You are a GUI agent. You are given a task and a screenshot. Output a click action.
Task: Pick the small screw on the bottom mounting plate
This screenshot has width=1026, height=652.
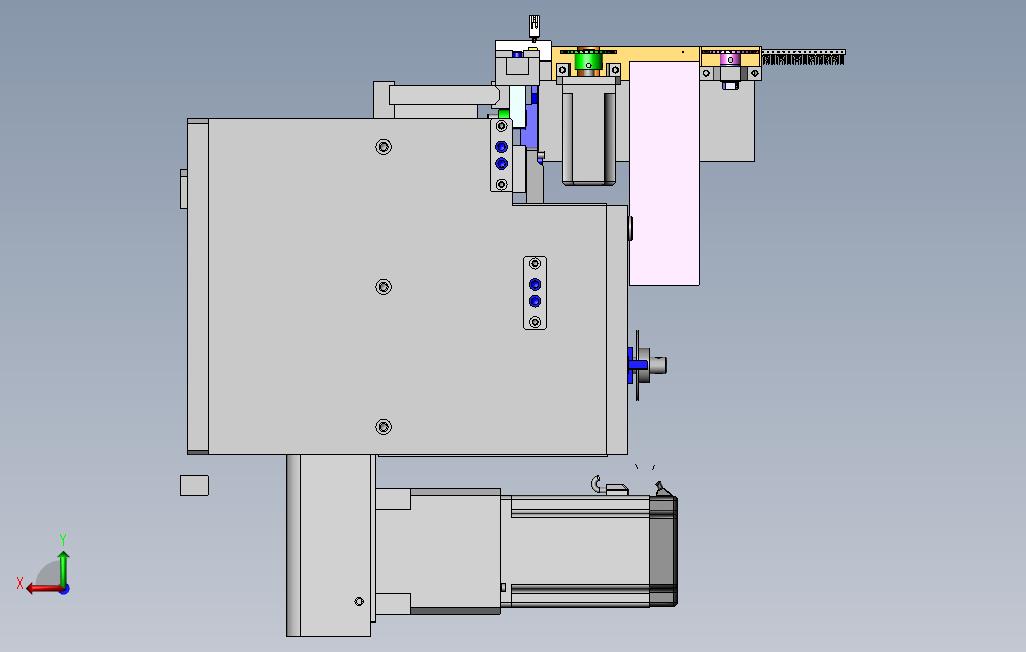click(359, 601)
